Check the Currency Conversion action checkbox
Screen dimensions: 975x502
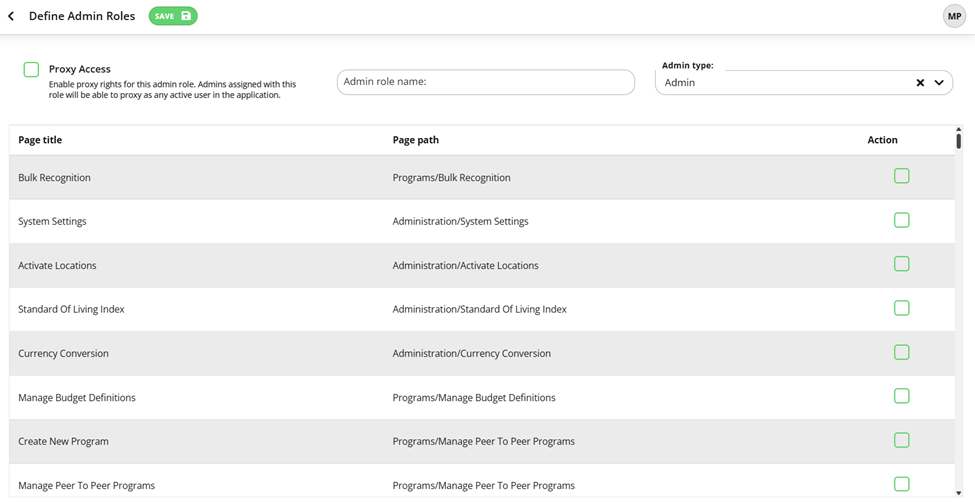click(902, 352)
